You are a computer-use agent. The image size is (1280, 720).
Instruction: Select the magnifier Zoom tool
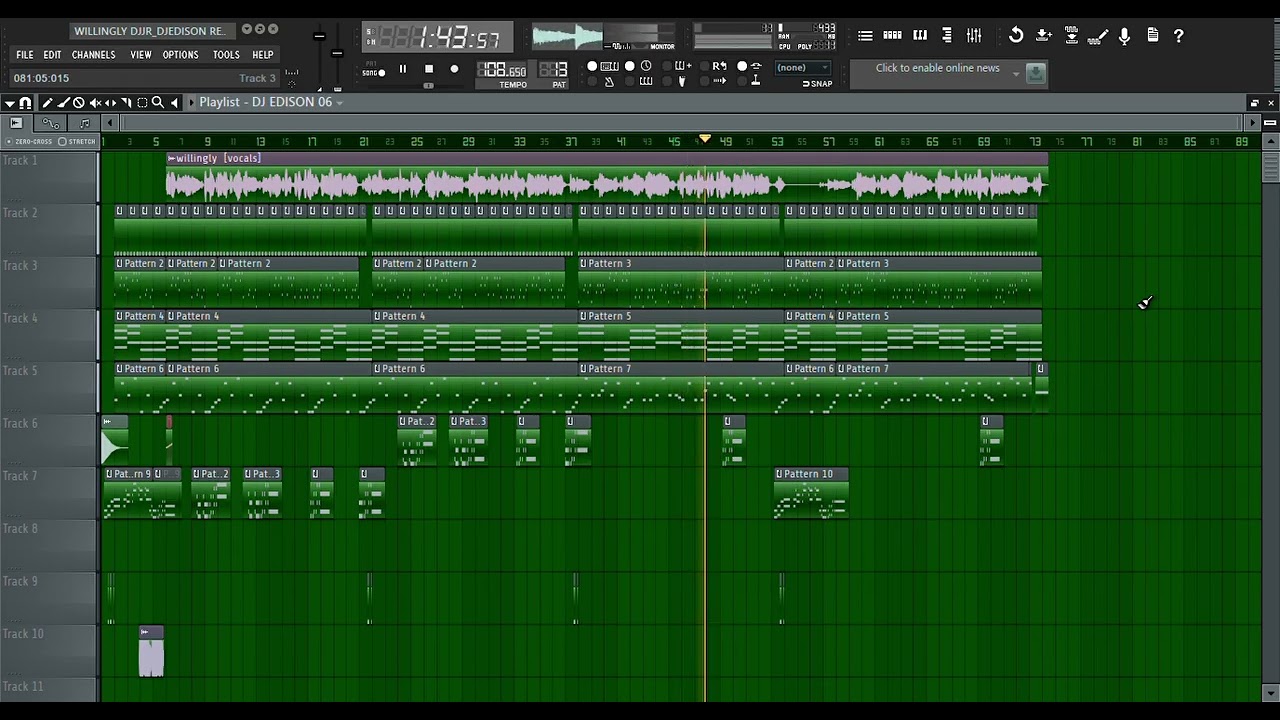click(x=157, y=103)
